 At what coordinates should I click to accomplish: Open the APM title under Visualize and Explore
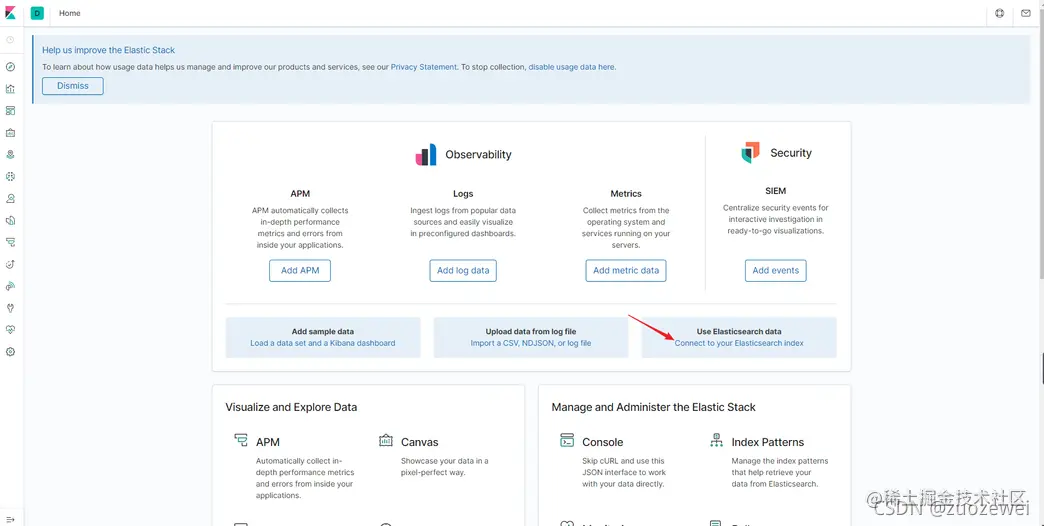tap(268, 442)
